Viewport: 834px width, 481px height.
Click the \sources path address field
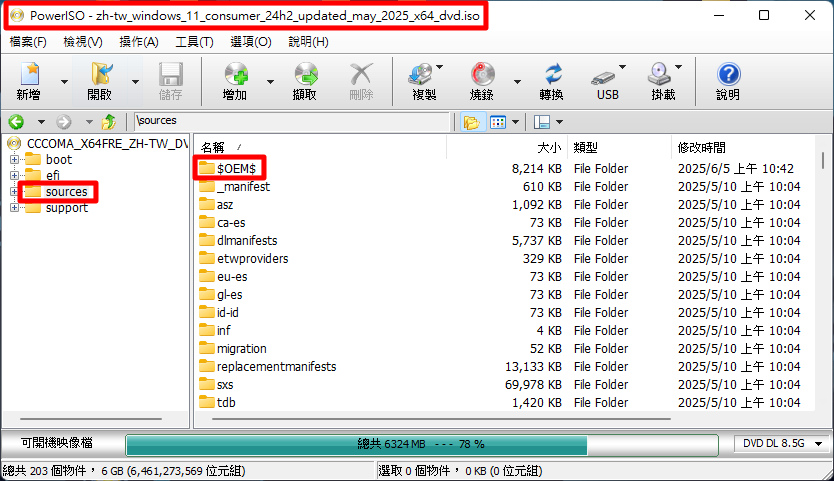point(291,121)
